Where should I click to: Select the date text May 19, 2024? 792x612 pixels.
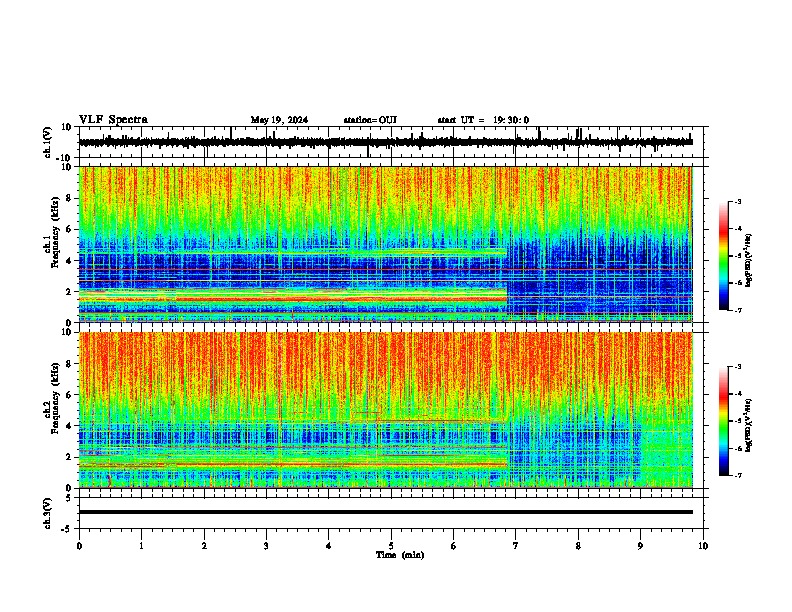[x=279, y=120]
